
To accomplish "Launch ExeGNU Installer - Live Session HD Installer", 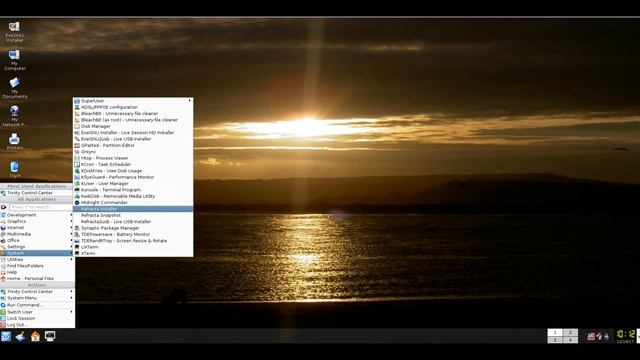I will (x=133, y=133).
